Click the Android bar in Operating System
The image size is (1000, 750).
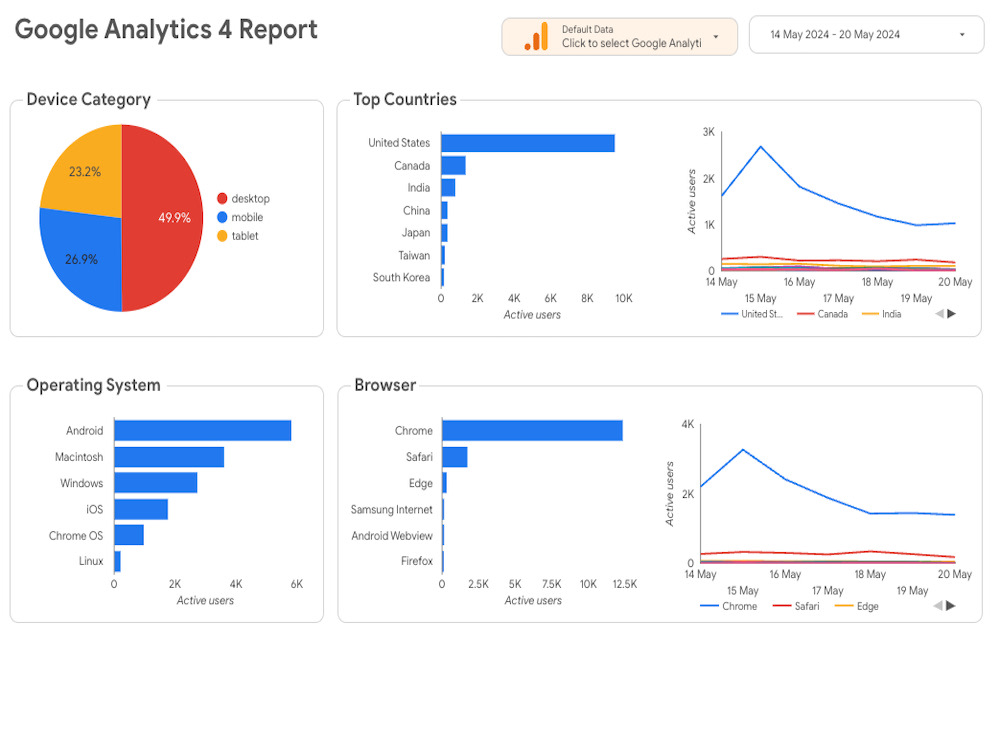coord(203,430)
